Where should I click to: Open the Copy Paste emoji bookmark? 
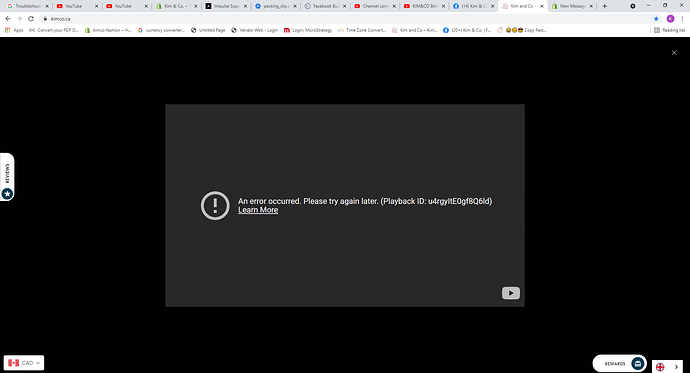coord(521,30)
